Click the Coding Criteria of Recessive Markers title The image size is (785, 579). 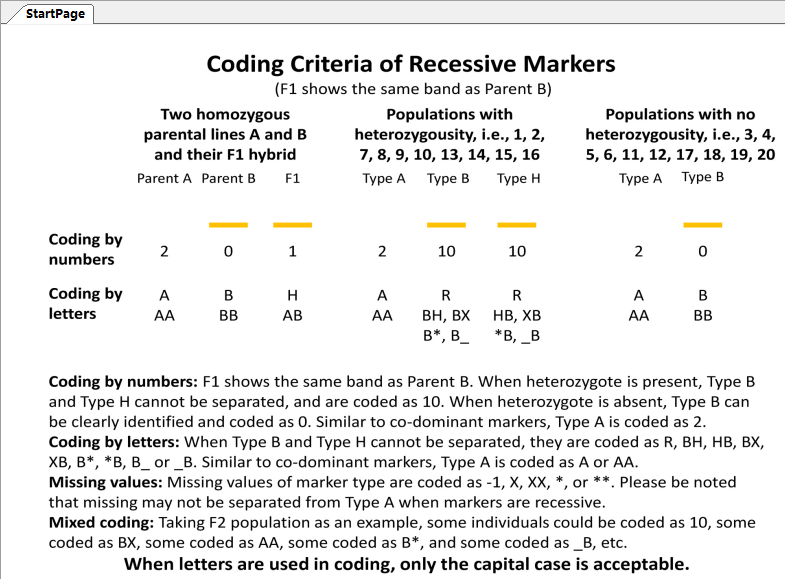pyautogui.click(x=411, y=64)
